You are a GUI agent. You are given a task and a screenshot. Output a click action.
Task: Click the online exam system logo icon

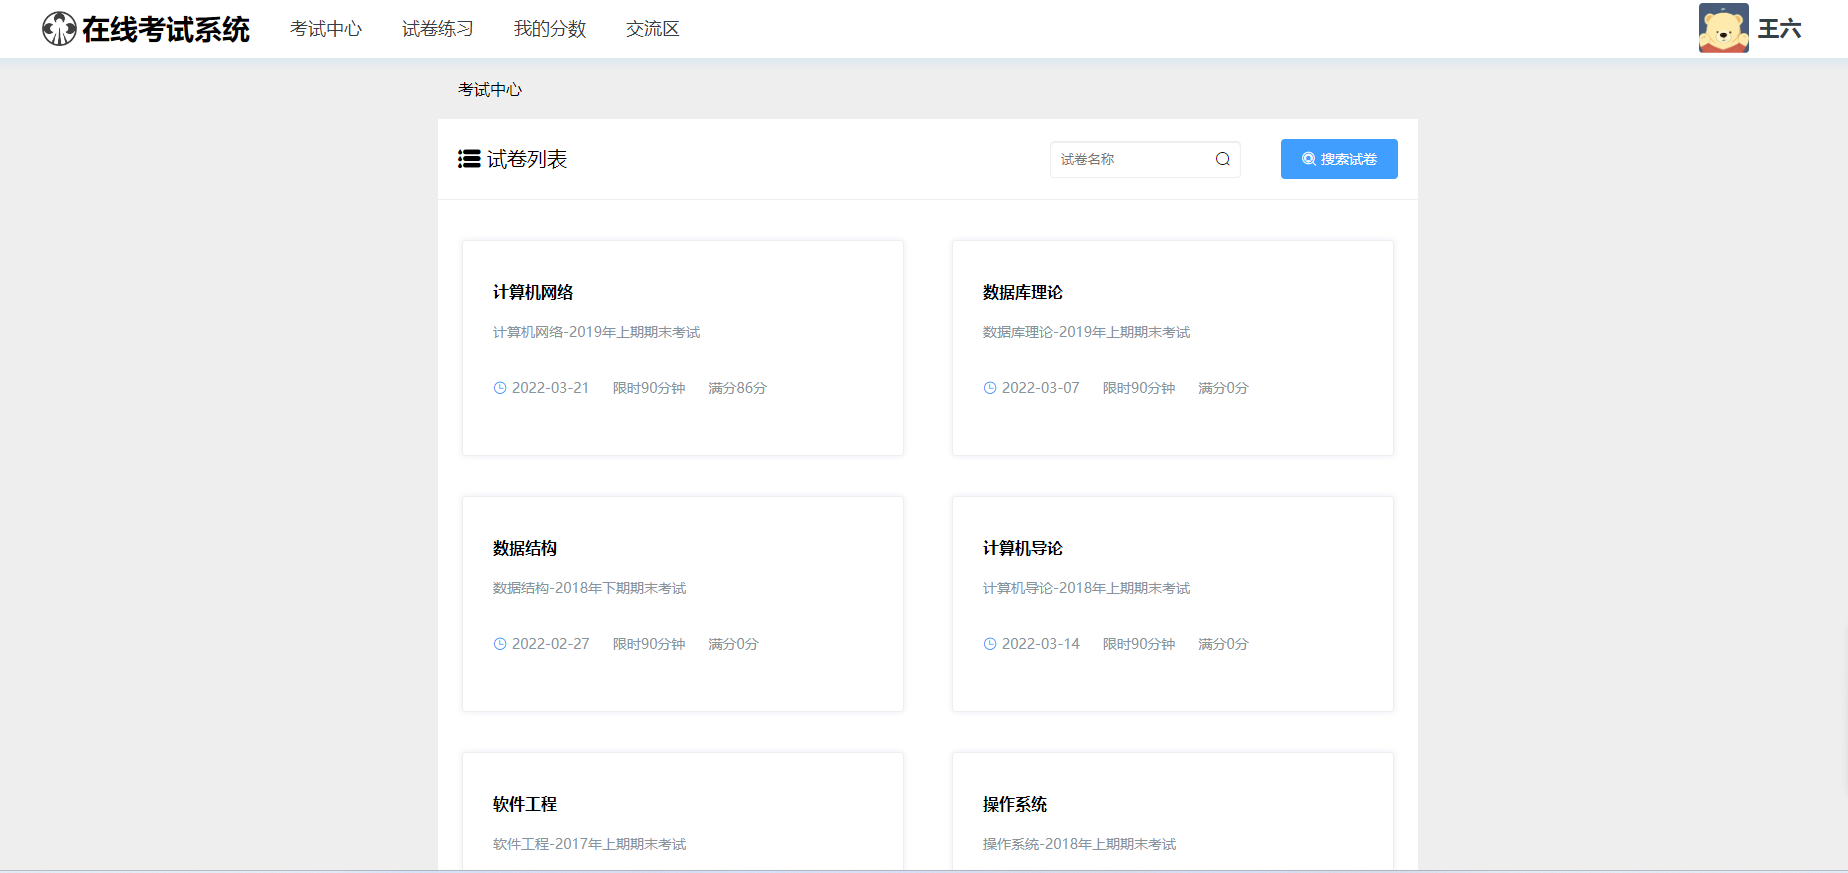[59, 29]
